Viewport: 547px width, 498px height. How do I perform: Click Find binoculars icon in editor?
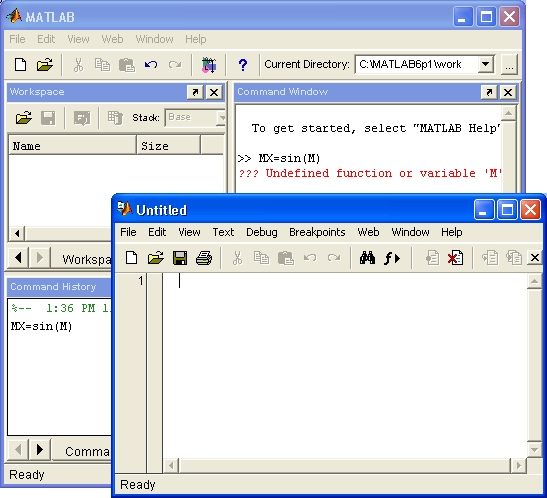pos(367,258)
